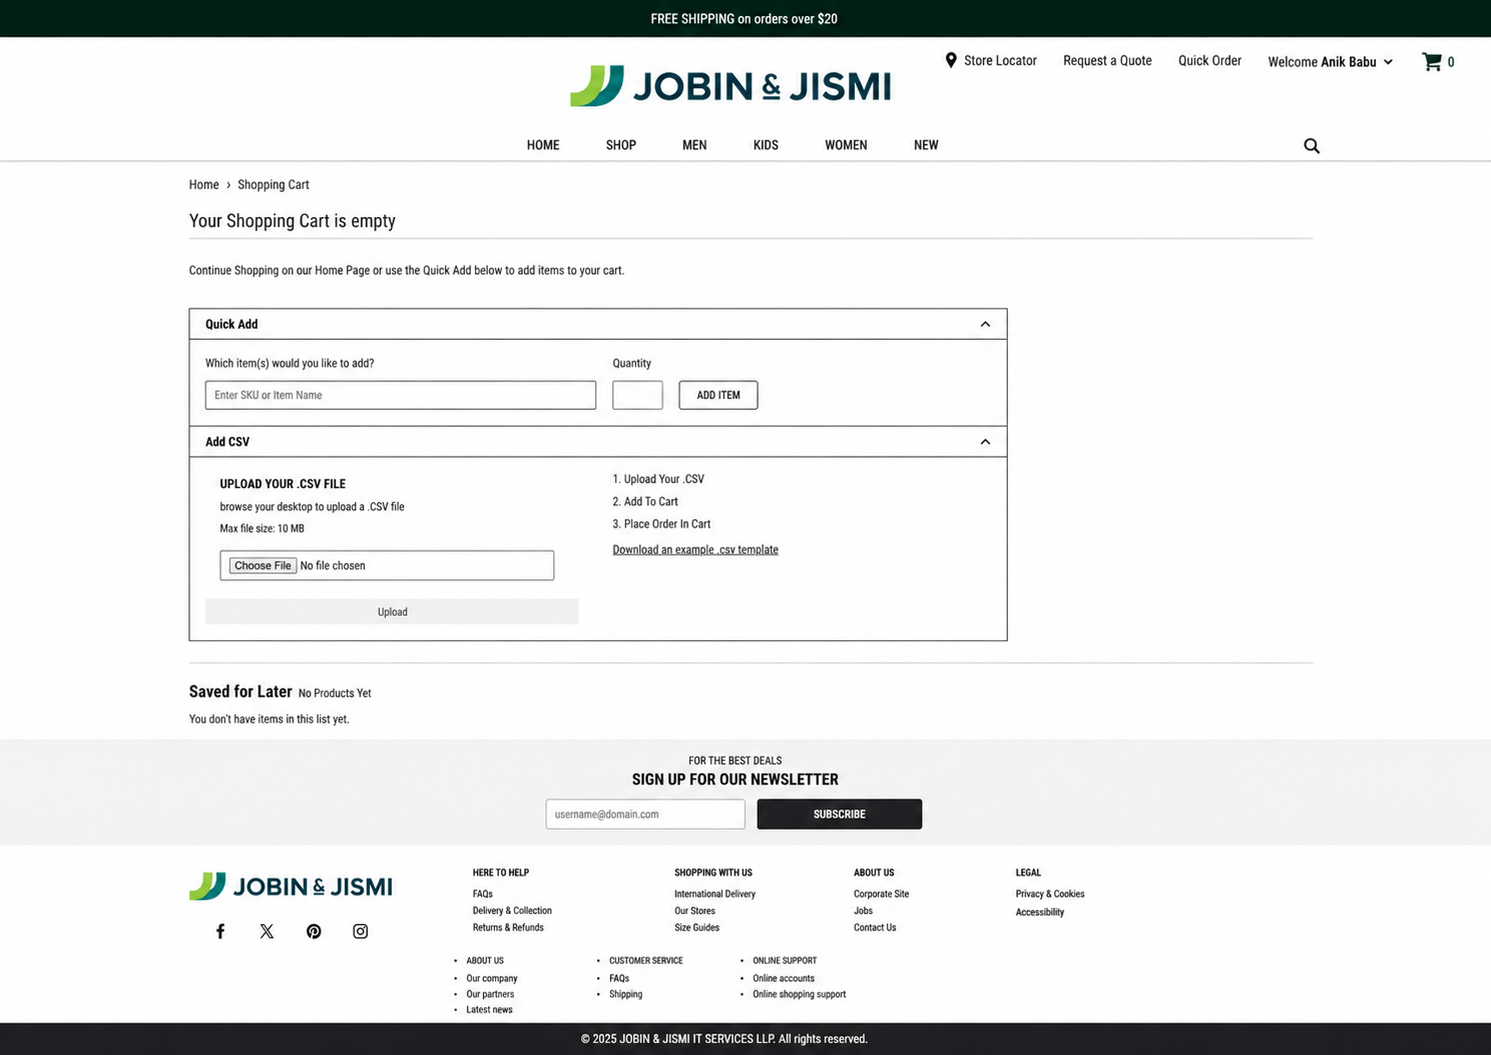Click the newsletter email input field

click(645, 814)
